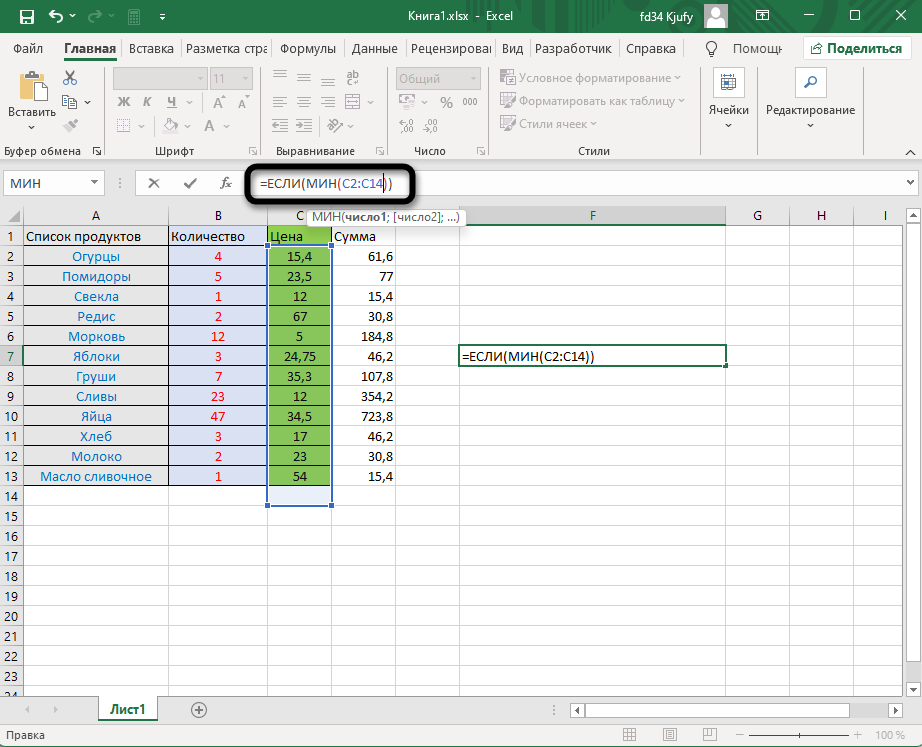The image size is (922, 747).
Task: Apply percent style format
Action: click(446, 102)
